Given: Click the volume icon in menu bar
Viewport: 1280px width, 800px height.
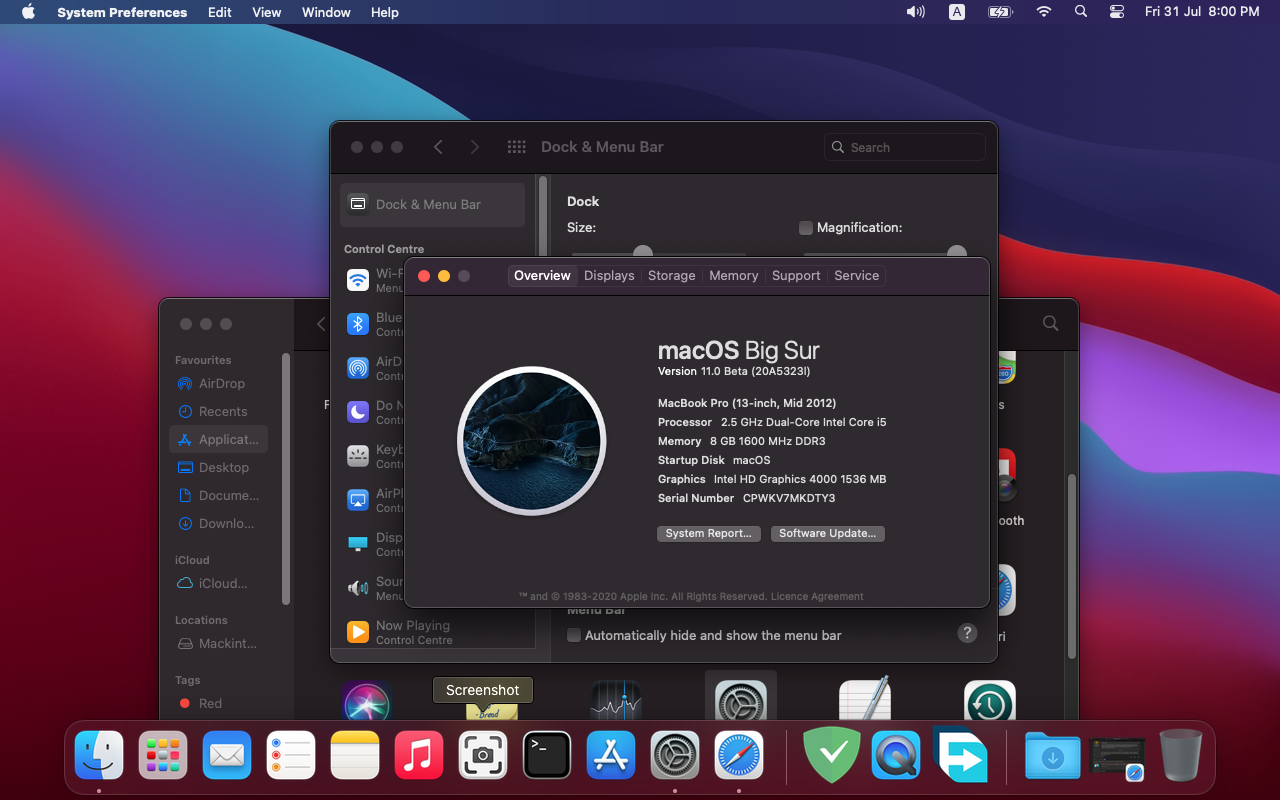Looking at the screenshot, I should click(x=915, y=12).
